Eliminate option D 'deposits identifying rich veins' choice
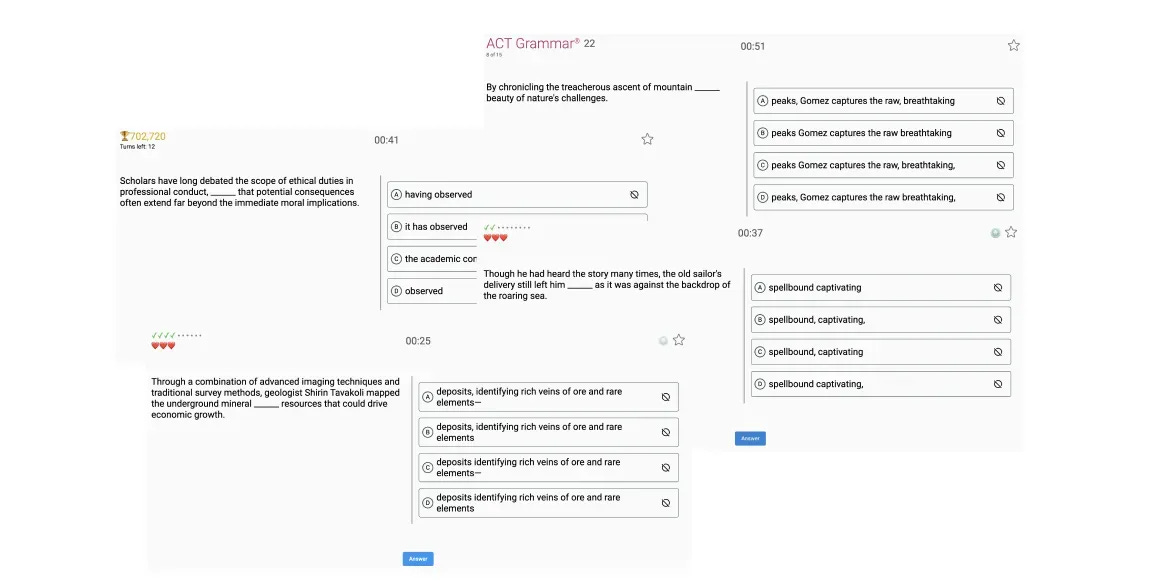 (x=665, y=503)
